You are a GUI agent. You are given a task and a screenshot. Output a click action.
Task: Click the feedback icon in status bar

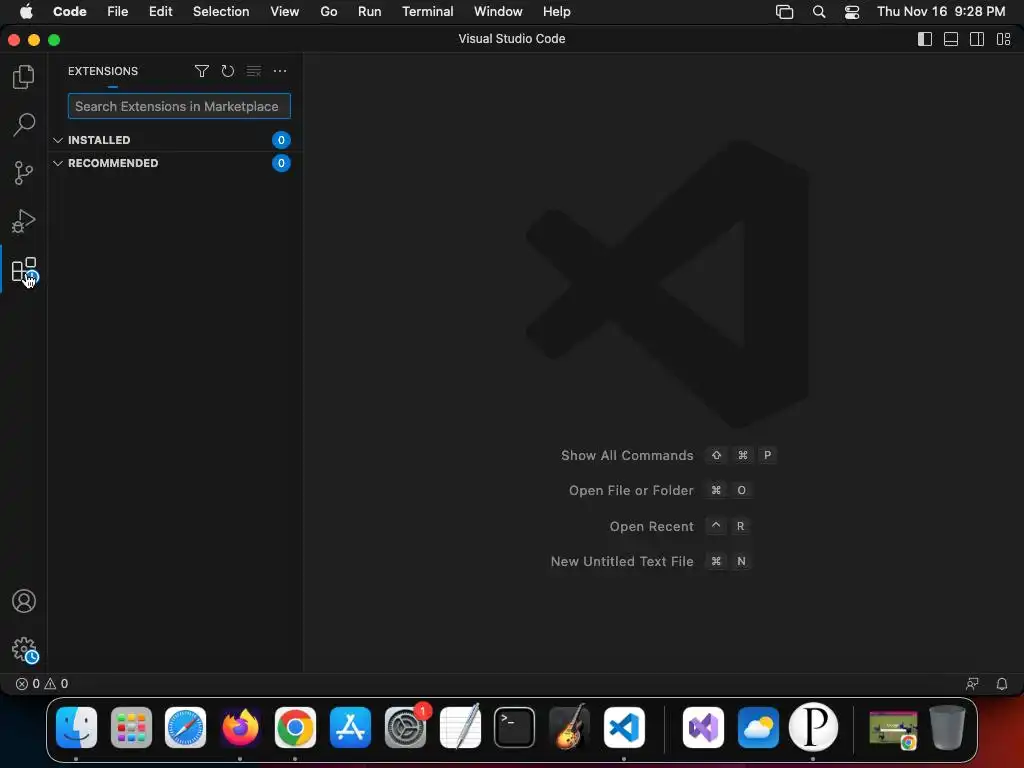pos(972,684)
